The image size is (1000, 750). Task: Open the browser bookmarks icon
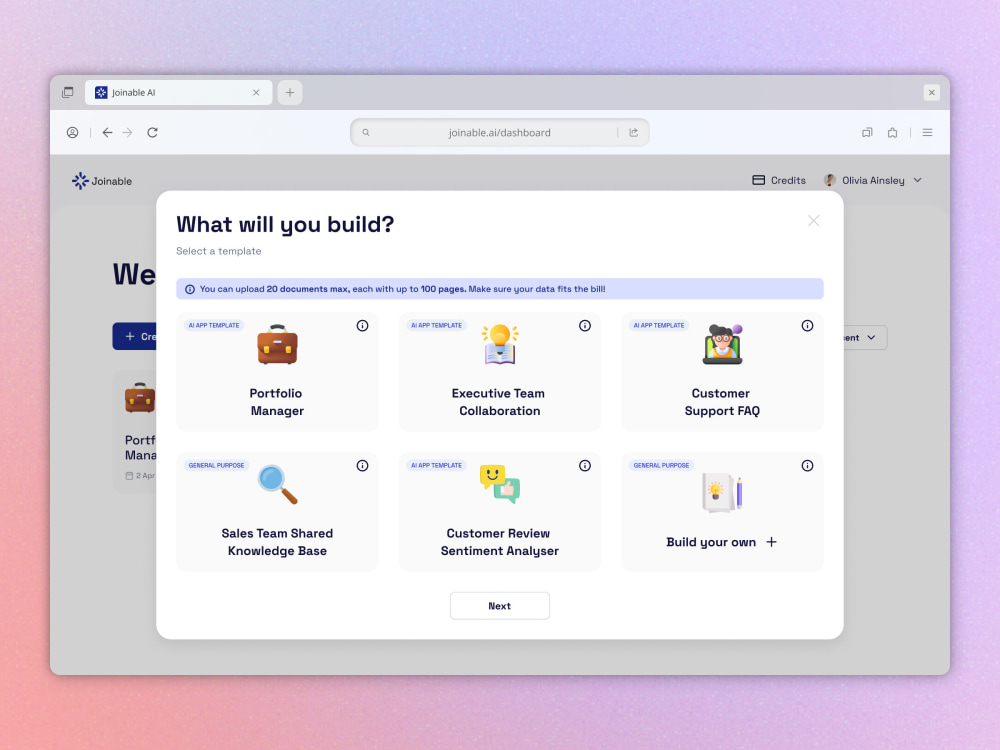867,133
